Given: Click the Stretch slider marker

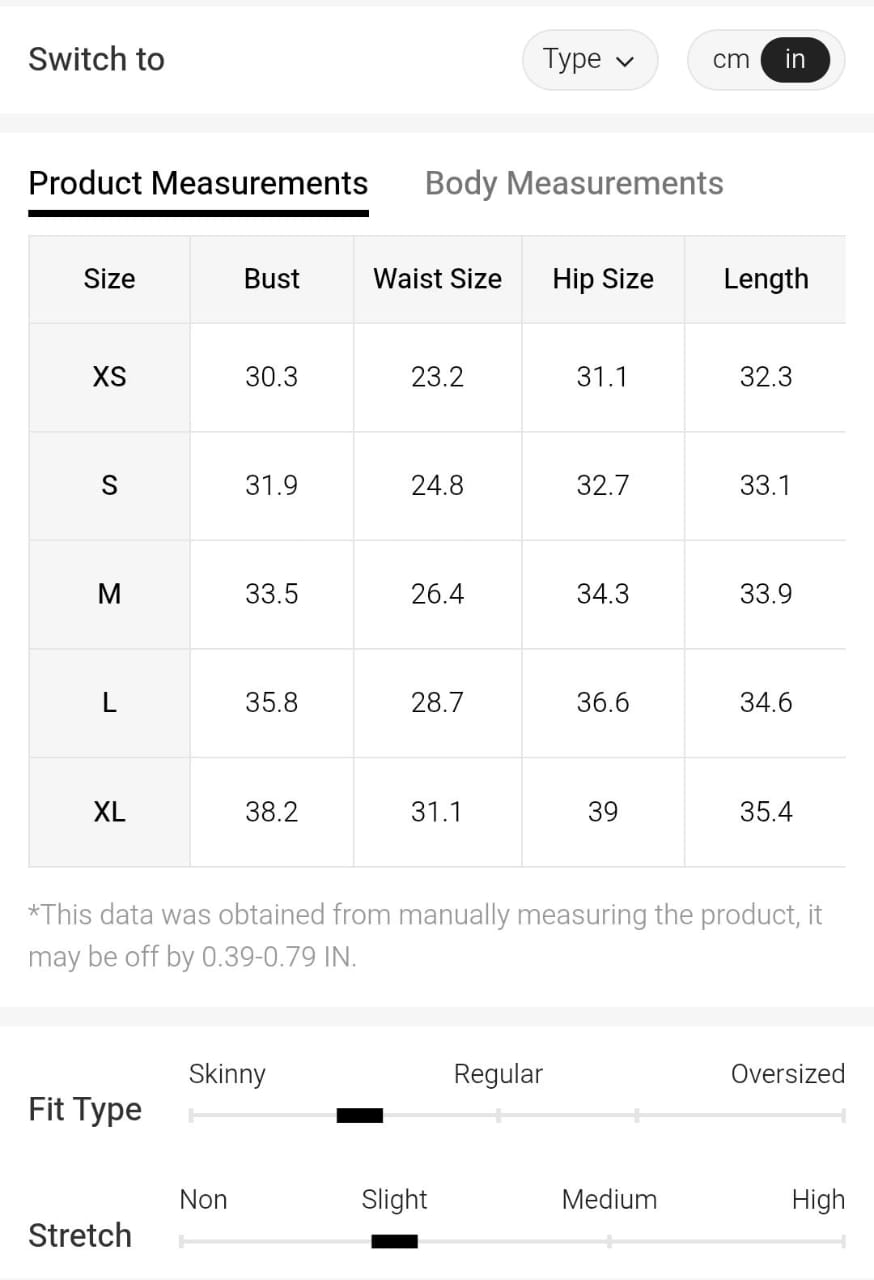Looking at the screenshot, I should tap(394, 1241).
